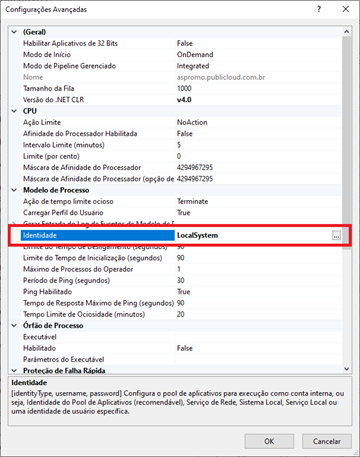Click the Terminate value

[192, 201]
